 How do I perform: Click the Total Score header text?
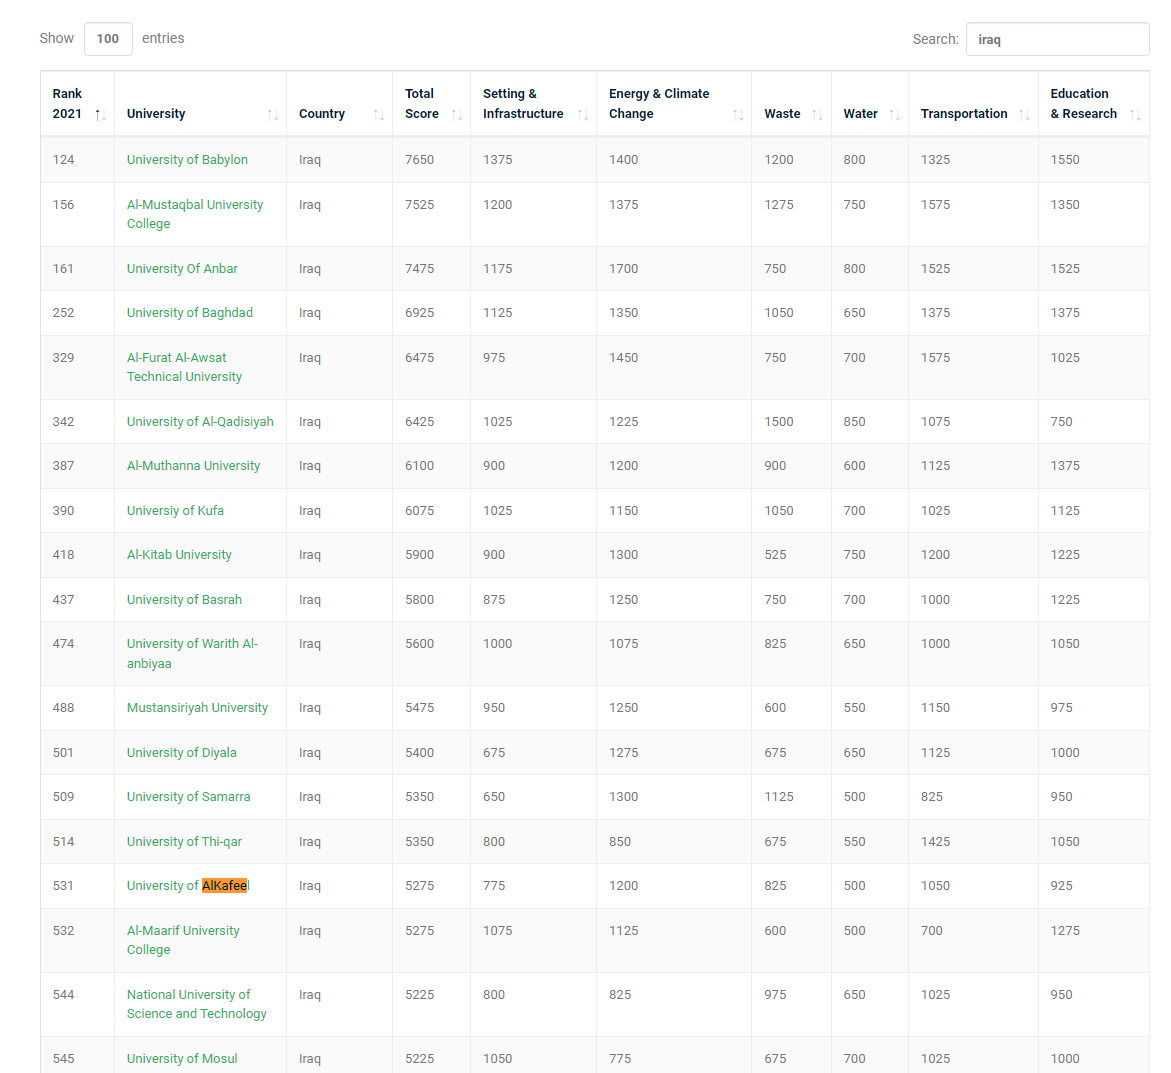click(422, 104)
